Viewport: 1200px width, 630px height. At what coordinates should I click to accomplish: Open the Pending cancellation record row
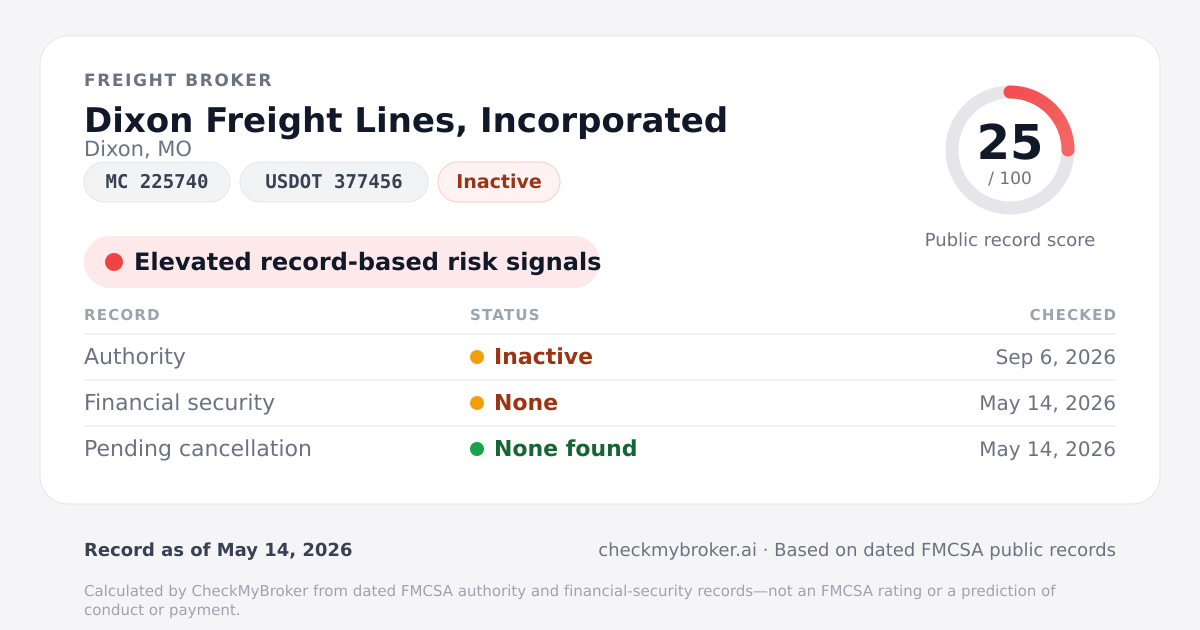(600, 449)
